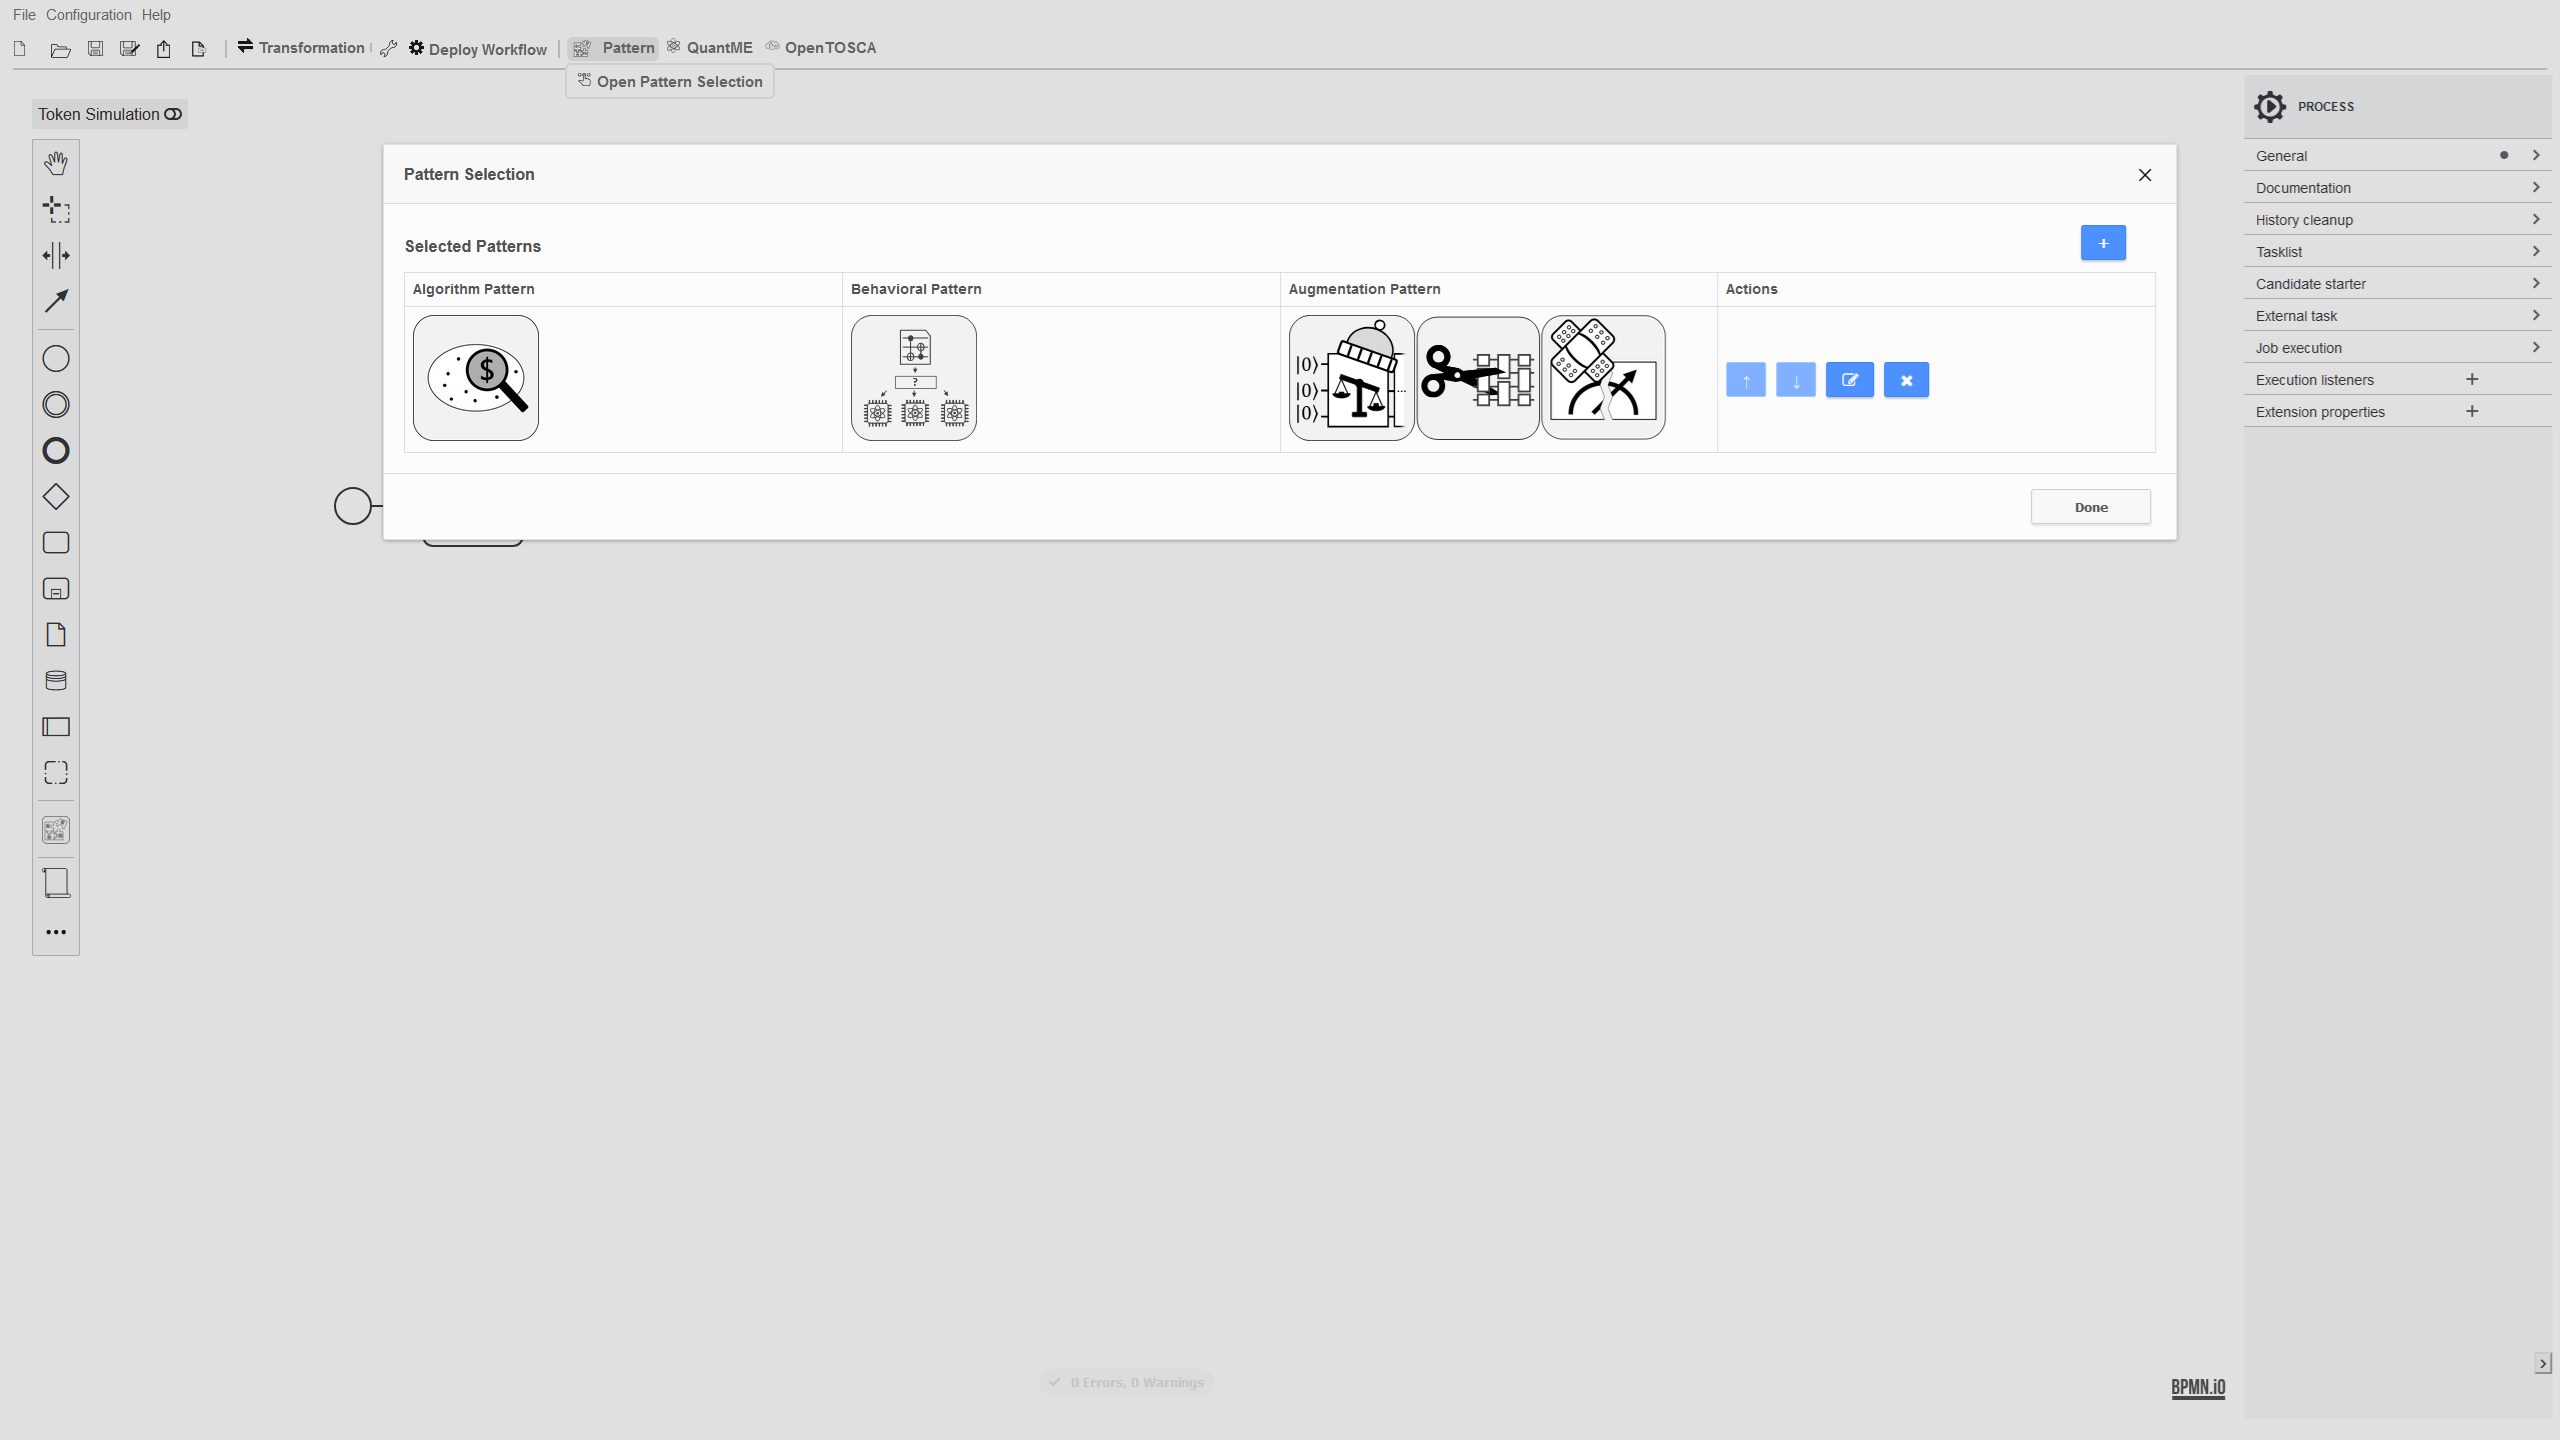Viewport: 2560px width, 1440px height.
Task: Select the Augmentation Pattern scissors icon
Action: (x=1477, y=376)
